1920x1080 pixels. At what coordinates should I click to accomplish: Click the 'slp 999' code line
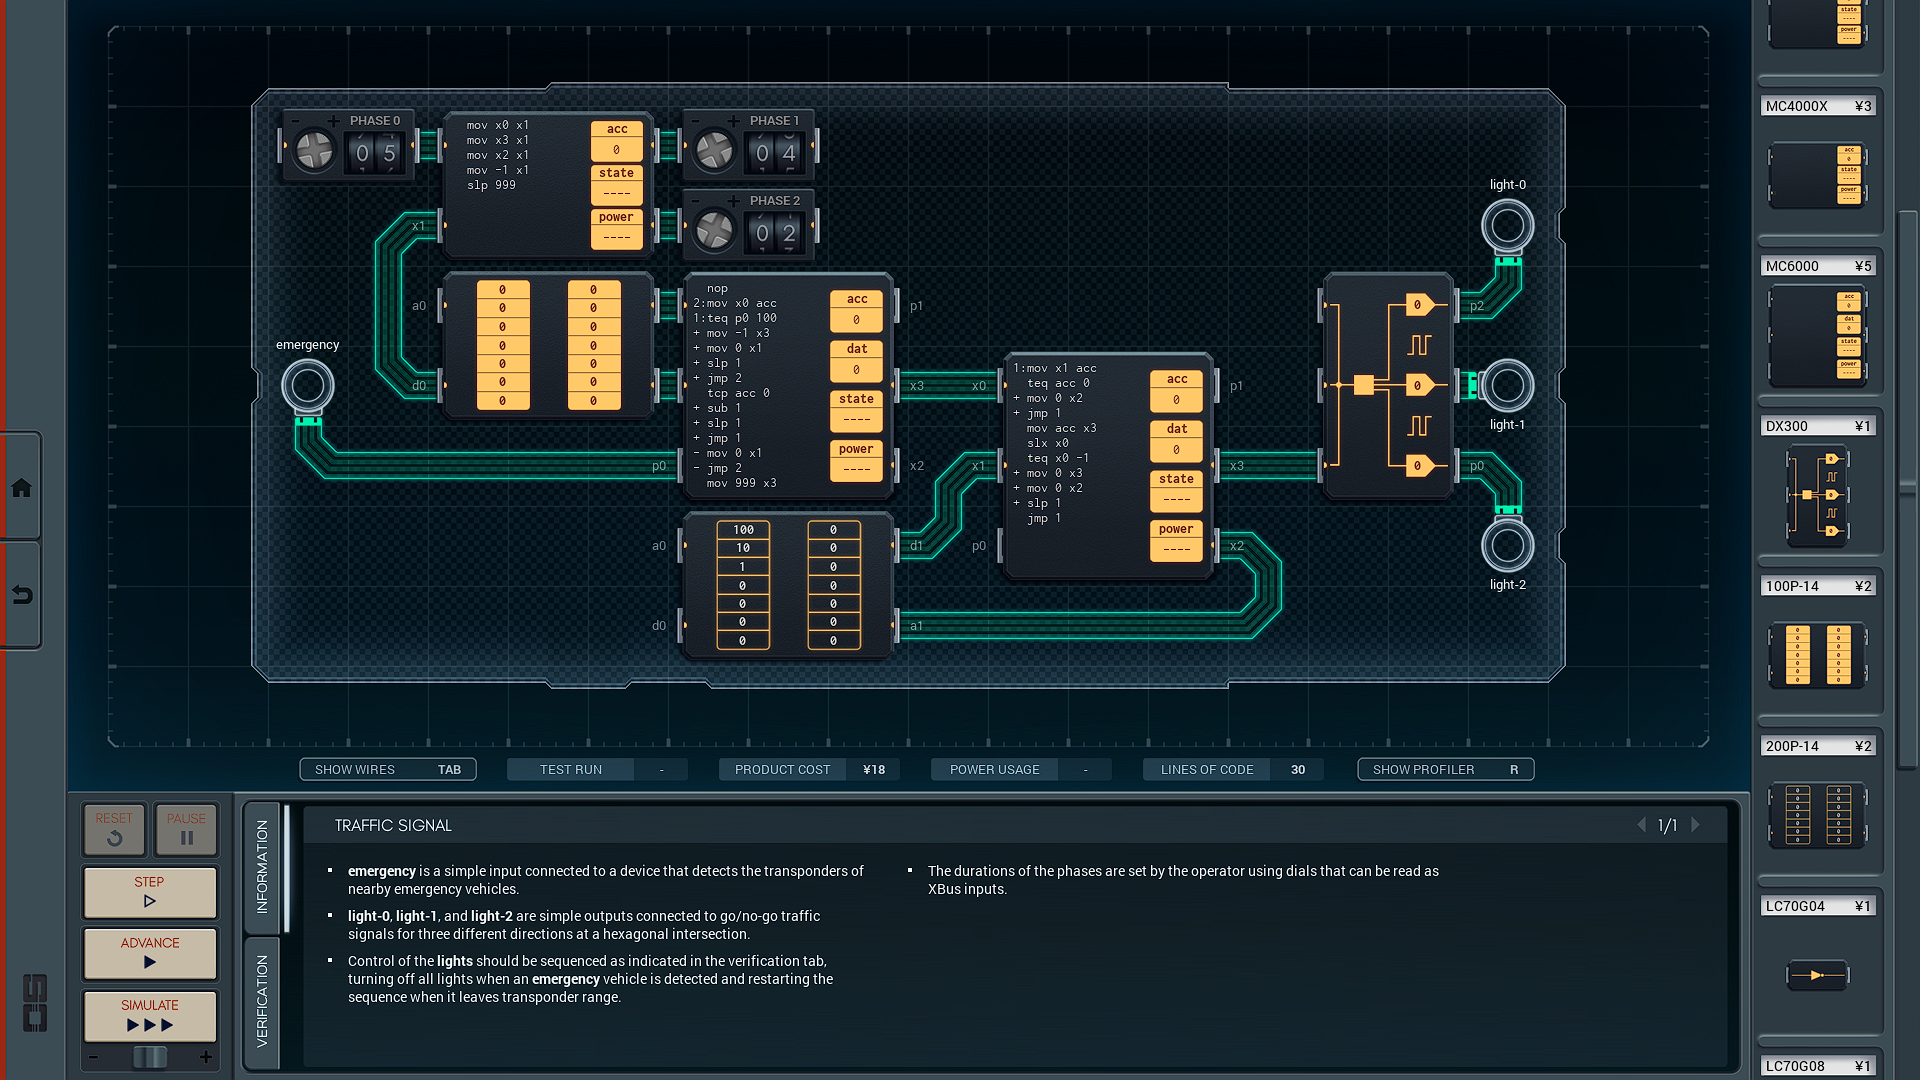click(x=491, y=185)
